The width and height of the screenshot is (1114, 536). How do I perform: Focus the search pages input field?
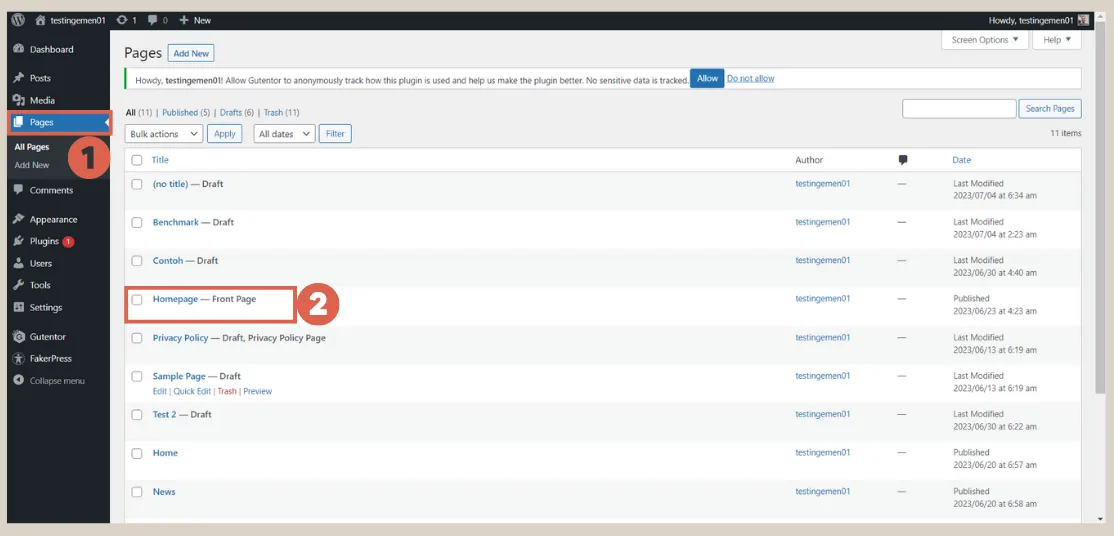959,109
